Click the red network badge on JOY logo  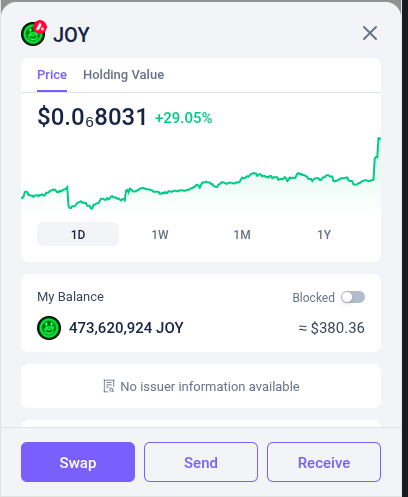click(41, 27)
